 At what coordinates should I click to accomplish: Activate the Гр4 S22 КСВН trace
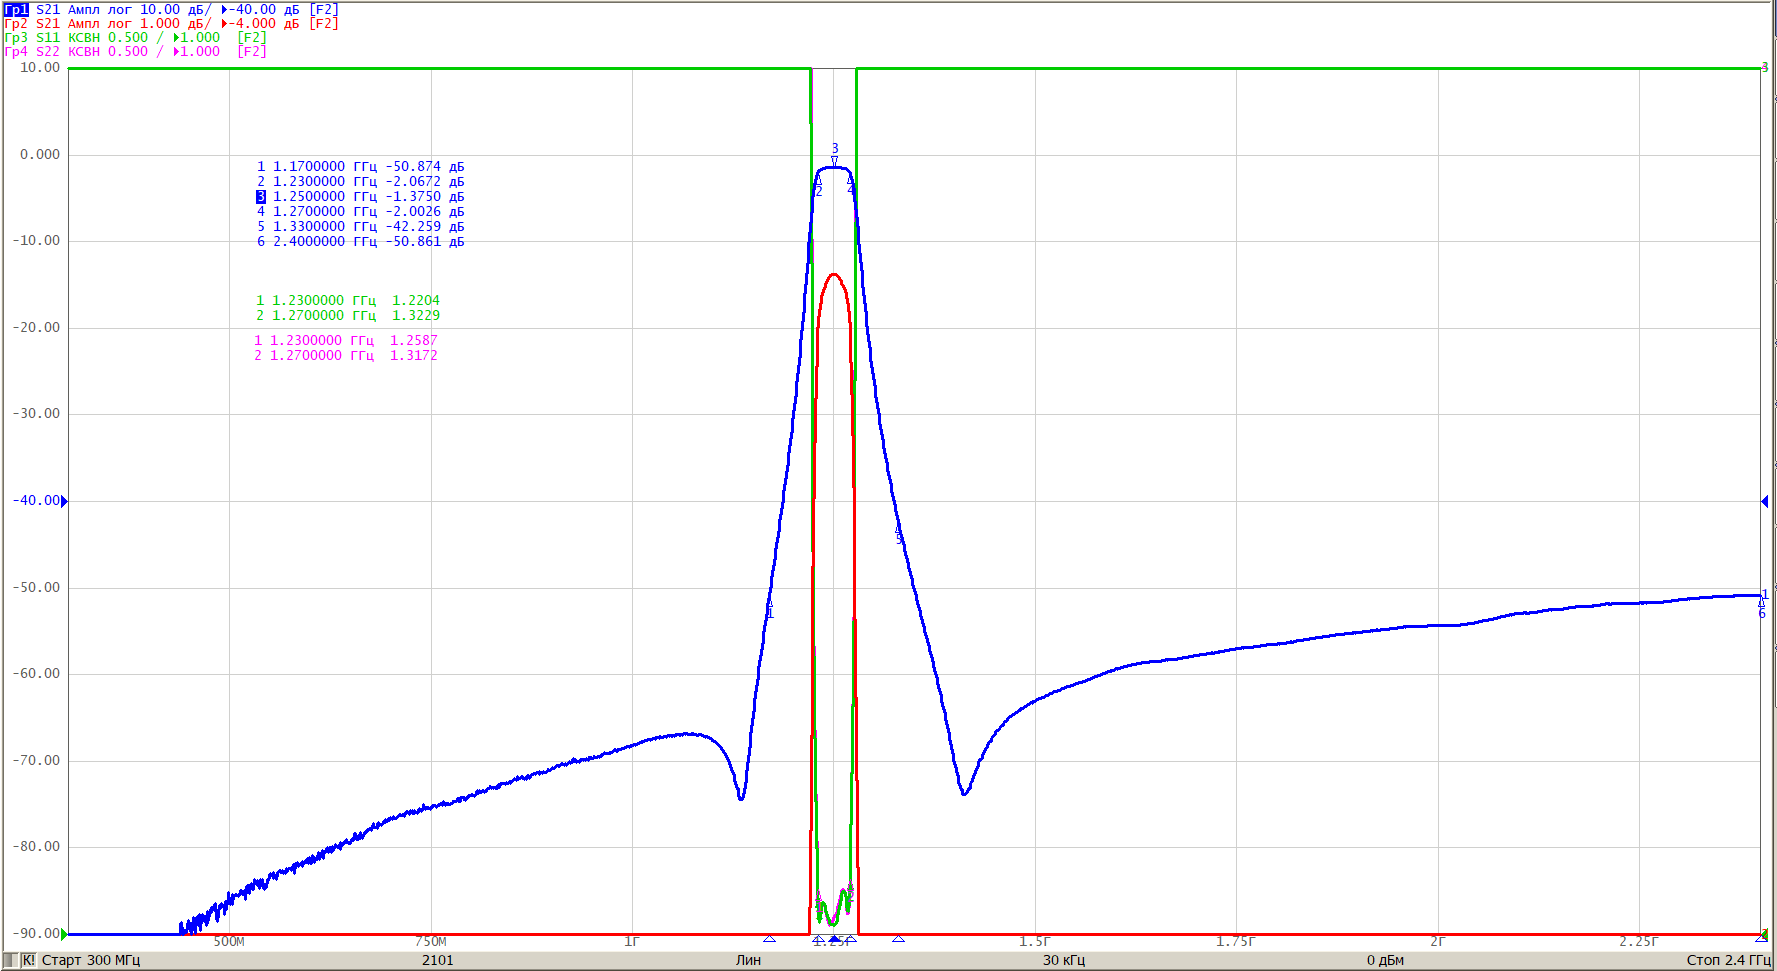tap(135, 51)
